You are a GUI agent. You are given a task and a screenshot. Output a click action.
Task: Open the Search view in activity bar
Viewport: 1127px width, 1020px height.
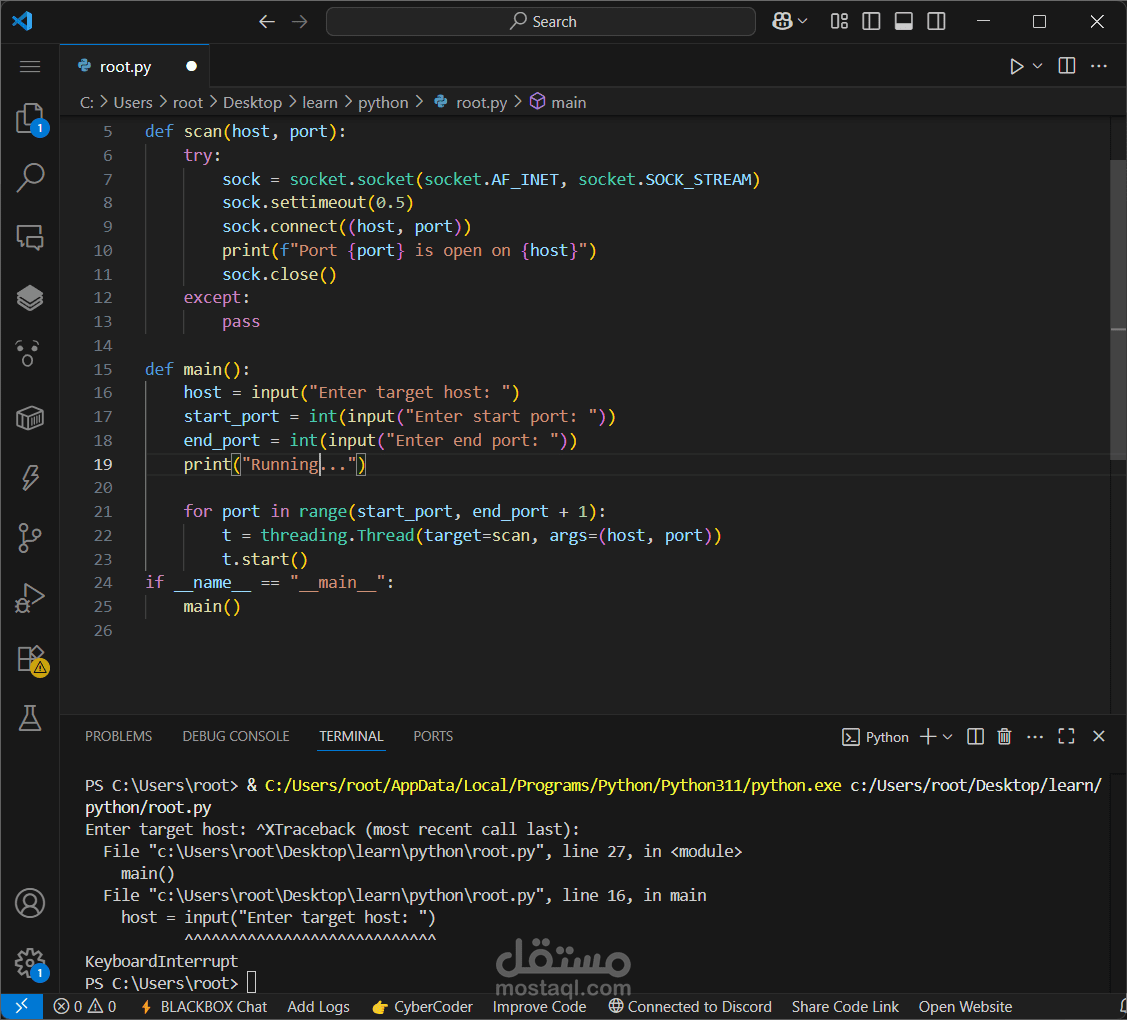(30, 178)
